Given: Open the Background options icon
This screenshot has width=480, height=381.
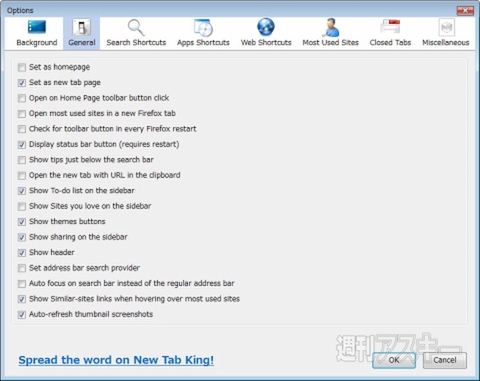Looking at the screenshot, I should [x=37, y=27].
